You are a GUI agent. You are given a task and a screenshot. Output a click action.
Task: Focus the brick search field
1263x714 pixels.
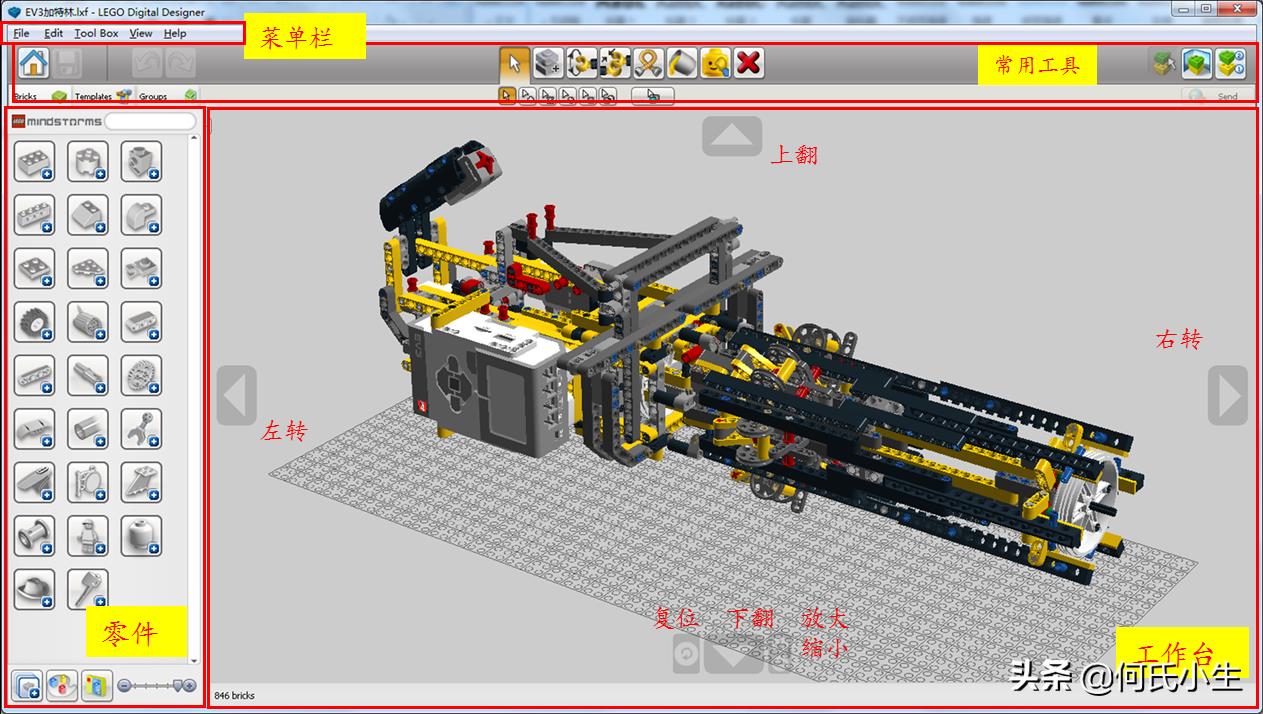point(150,121)
